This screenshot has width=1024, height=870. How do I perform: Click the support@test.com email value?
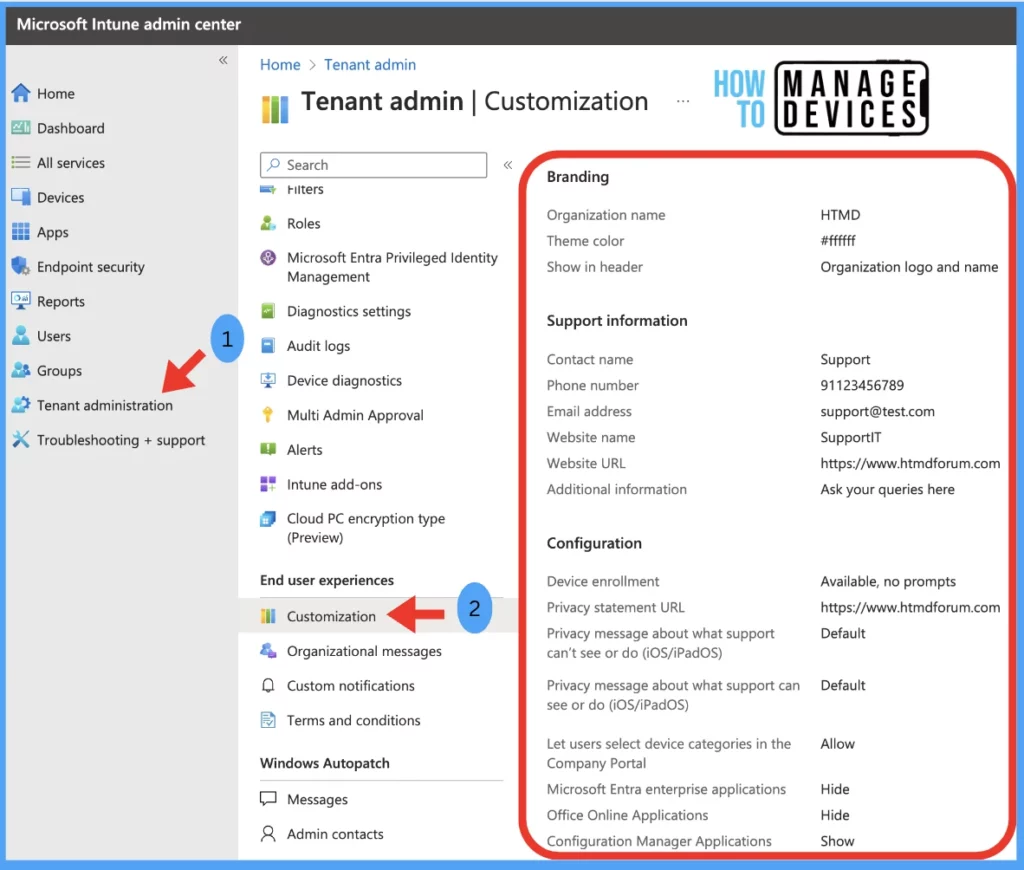click(x=877, y=411)
